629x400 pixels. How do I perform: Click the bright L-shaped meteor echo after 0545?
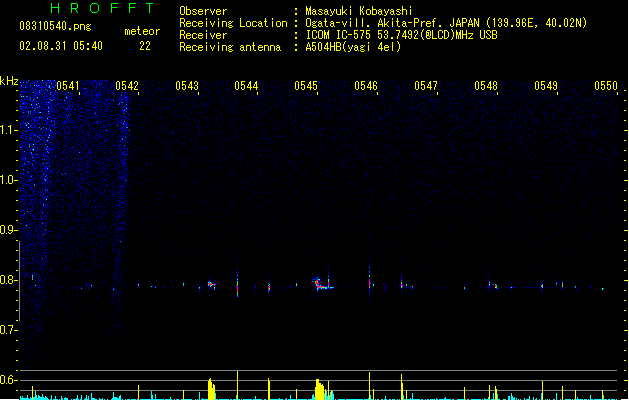click(x=322, y=284)
